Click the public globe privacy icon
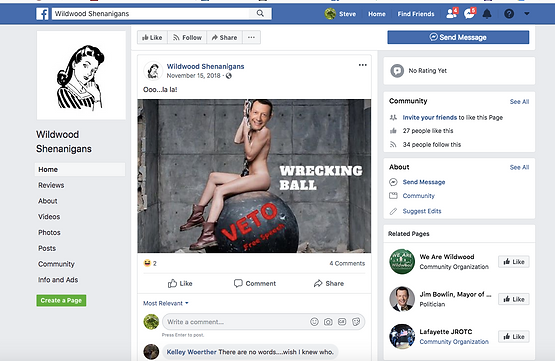The image size is (555, 361). pos(229,76)
